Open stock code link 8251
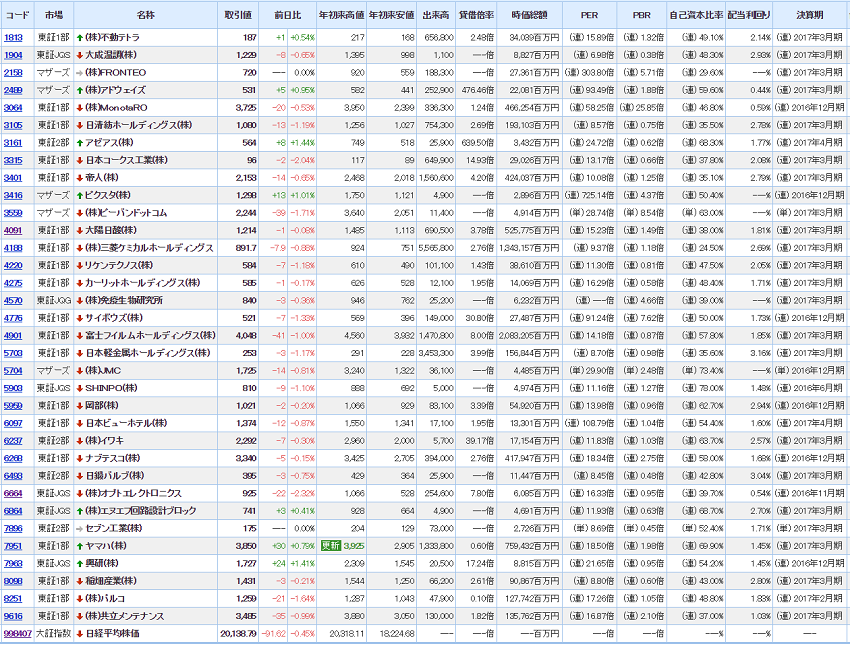Viewport: 850px width, 646px height. [x=13, y=598]
